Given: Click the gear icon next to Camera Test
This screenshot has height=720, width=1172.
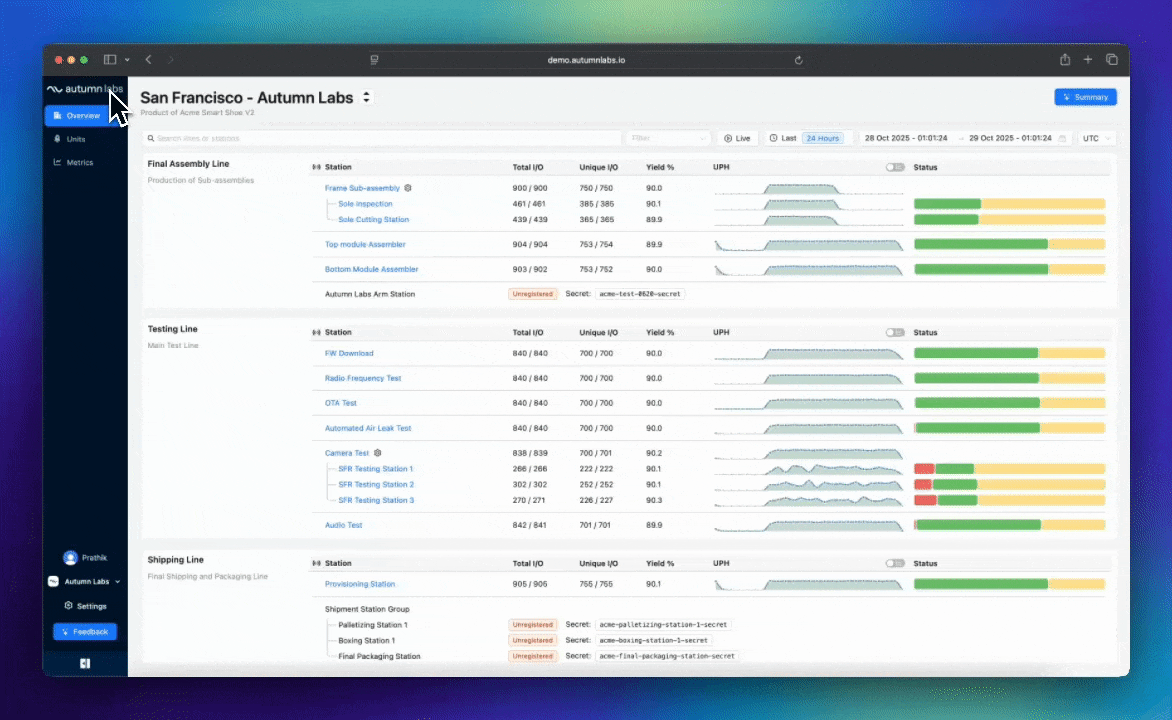Looking at the screenshot, I should 378,453.
